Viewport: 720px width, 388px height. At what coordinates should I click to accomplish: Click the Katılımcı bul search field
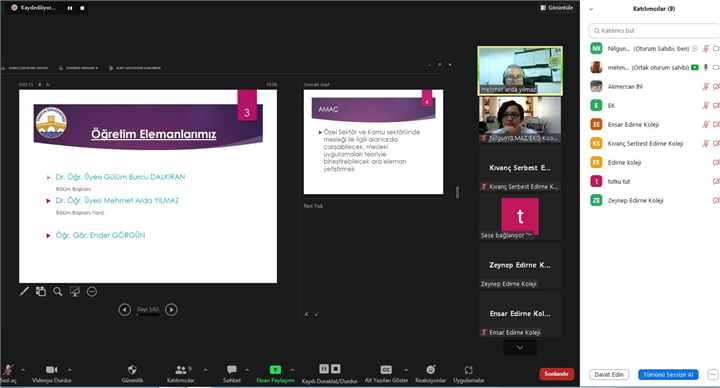coord(654,30)
